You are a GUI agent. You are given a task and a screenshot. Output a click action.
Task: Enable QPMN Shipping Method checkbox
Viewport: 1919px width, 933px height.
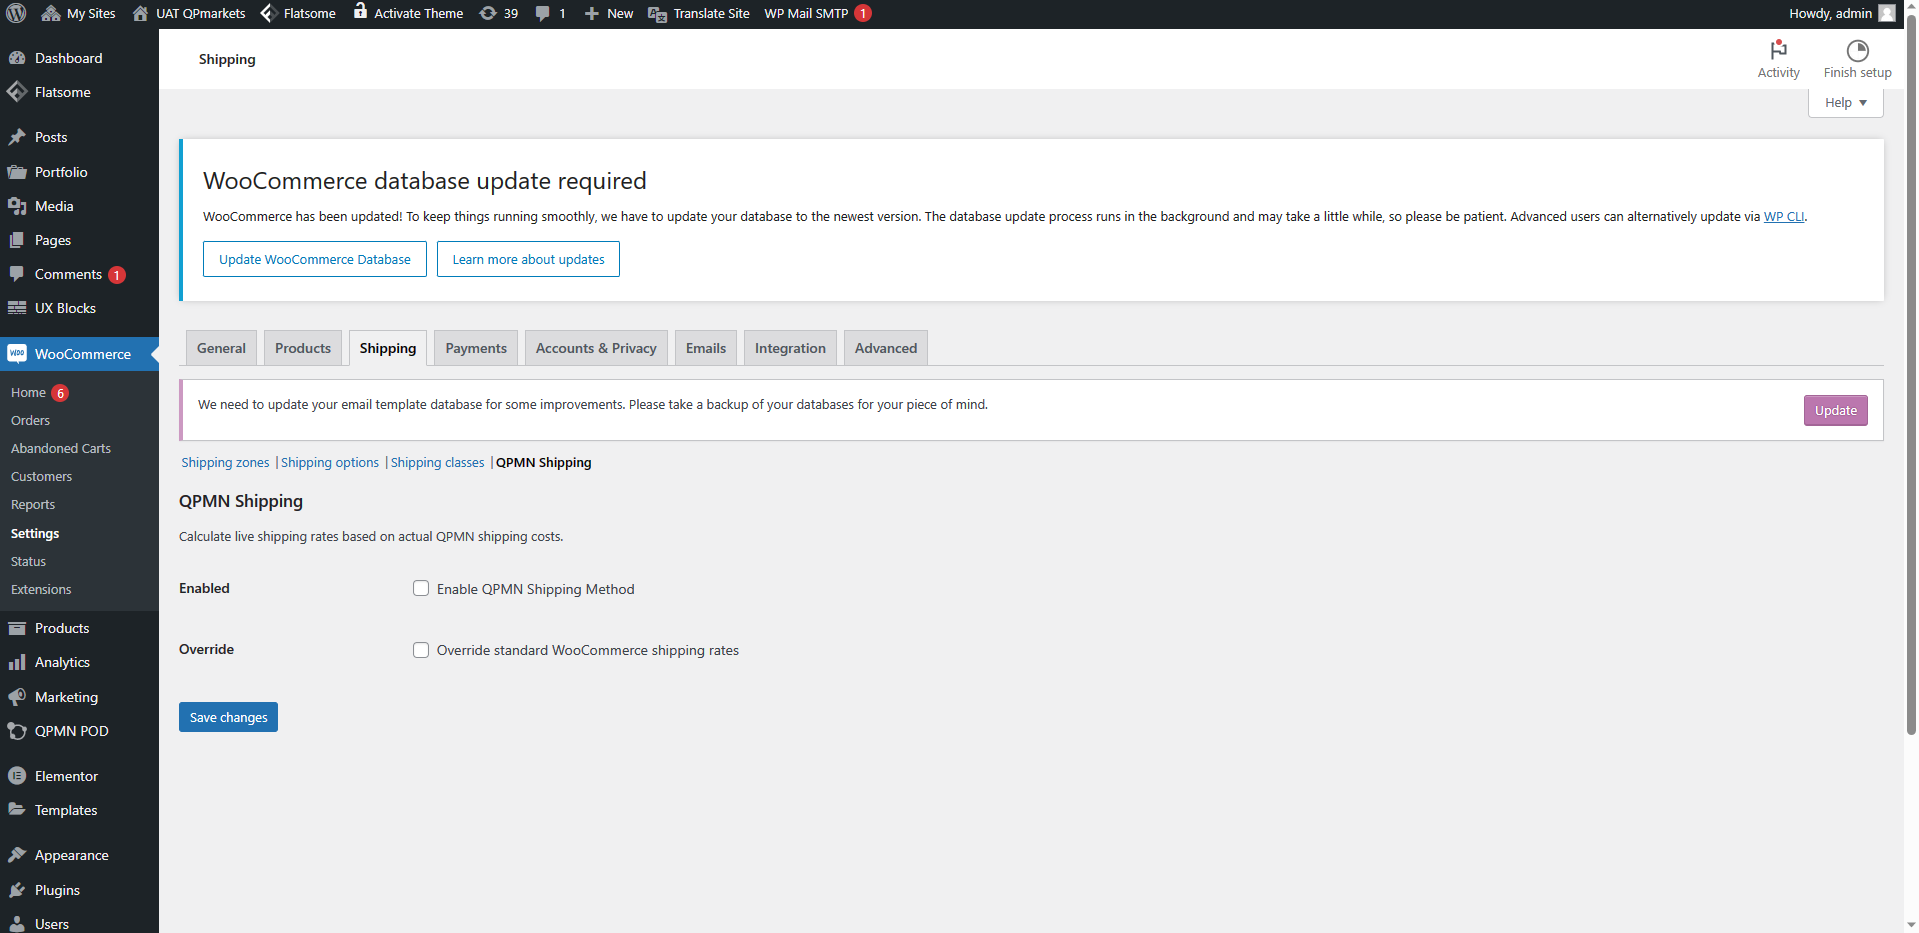(421, 589)
